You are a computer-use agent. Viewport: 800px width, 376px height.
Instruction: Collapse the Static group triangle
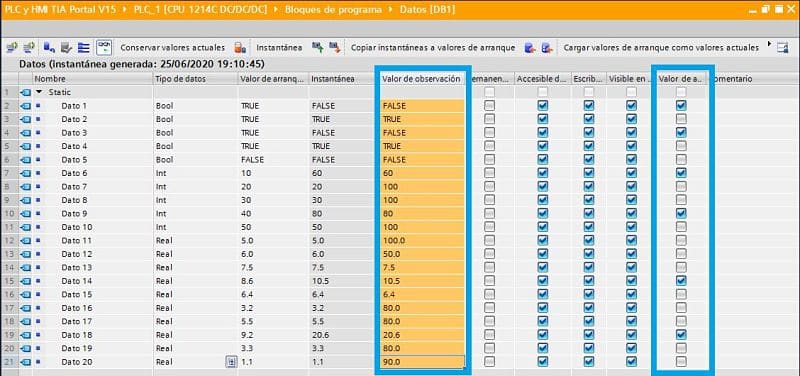pos(39,92)
